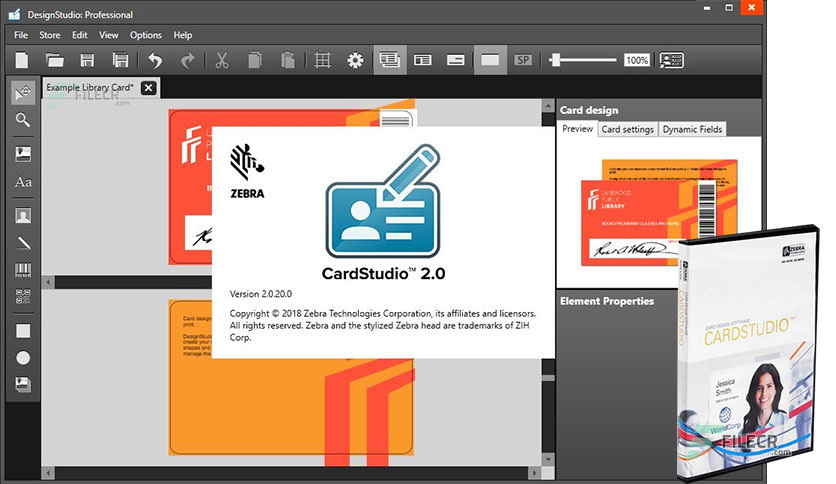
Task: Open the Edit menu
Action: click(79, 35)
